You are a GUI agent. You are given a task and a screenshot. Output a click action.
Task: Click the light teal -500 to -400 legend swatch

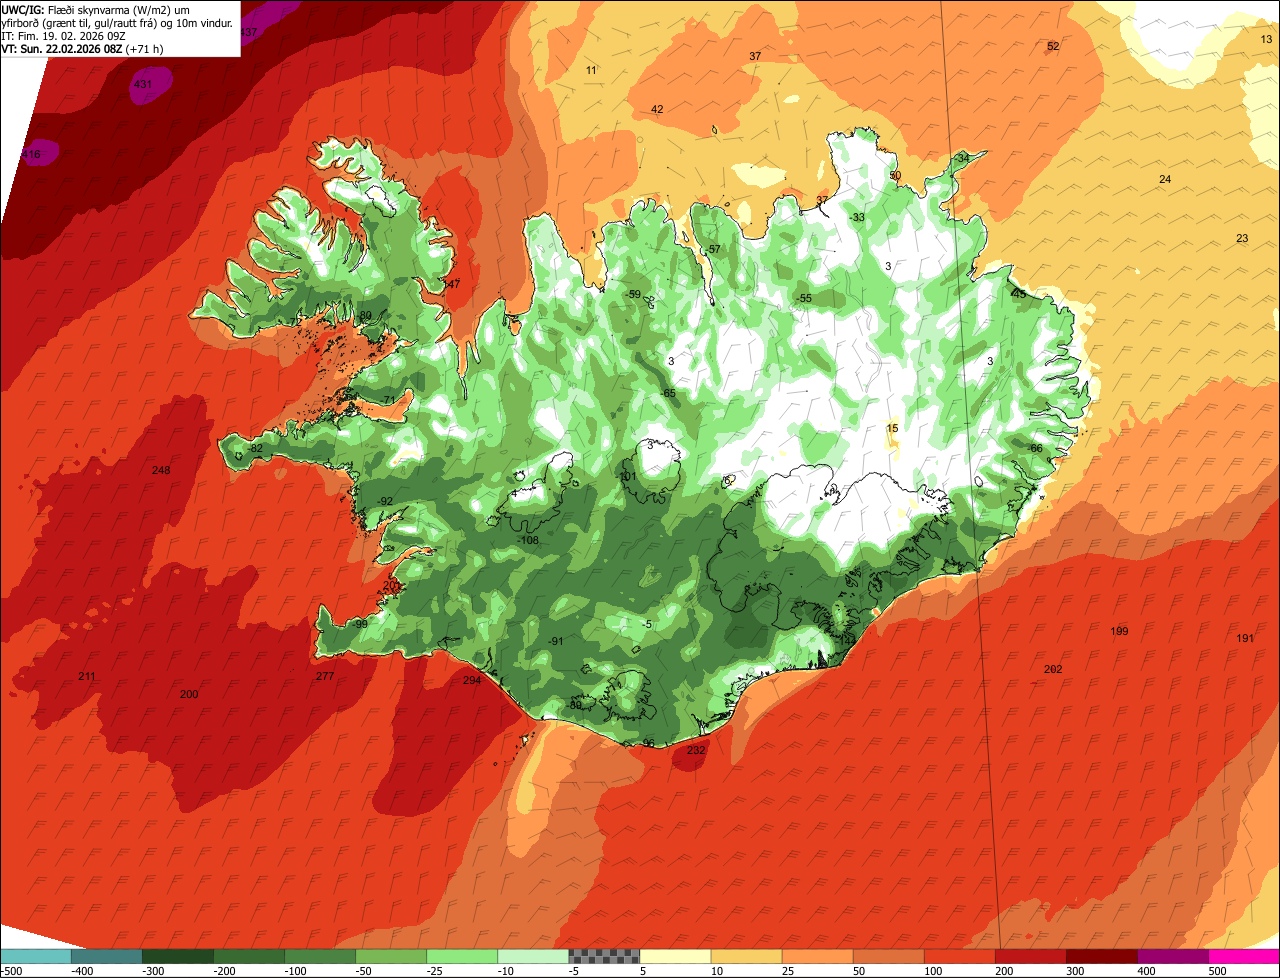pos(36,956)
